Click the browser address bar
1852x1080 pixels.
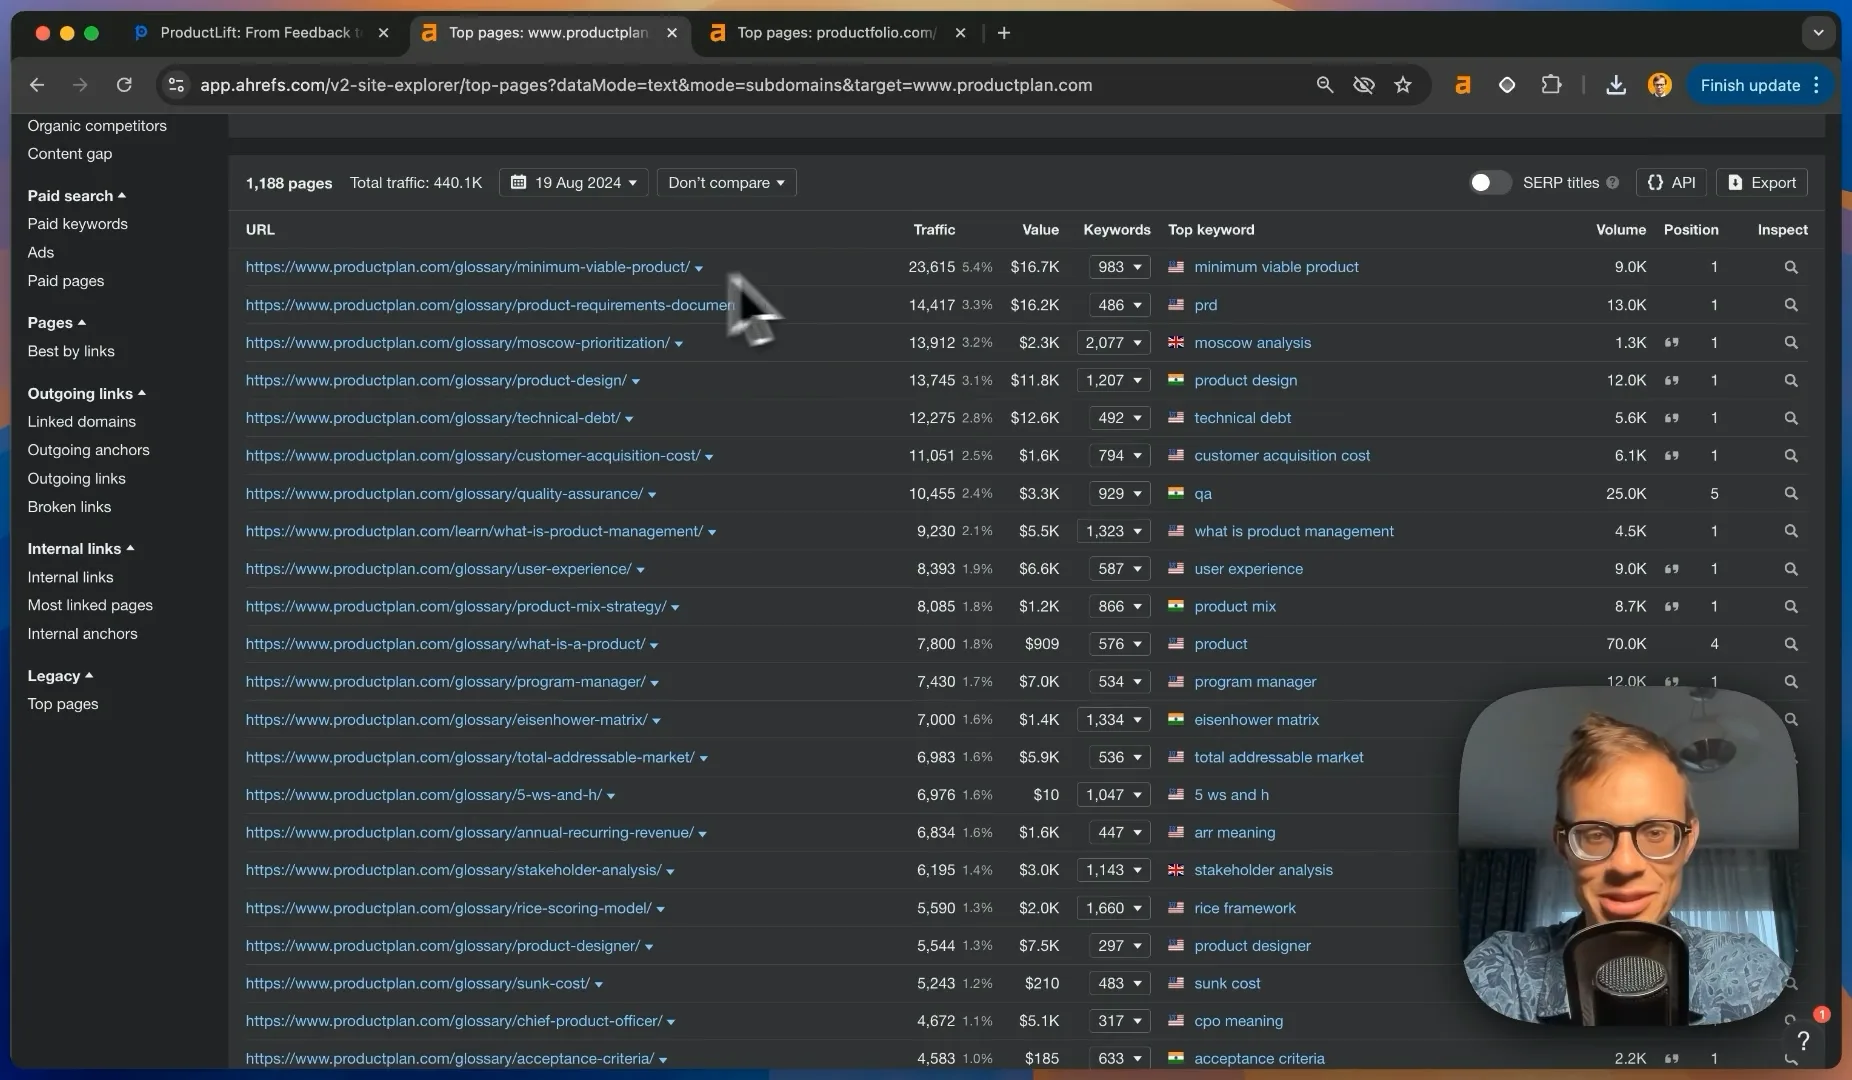[x=646, y=85]
